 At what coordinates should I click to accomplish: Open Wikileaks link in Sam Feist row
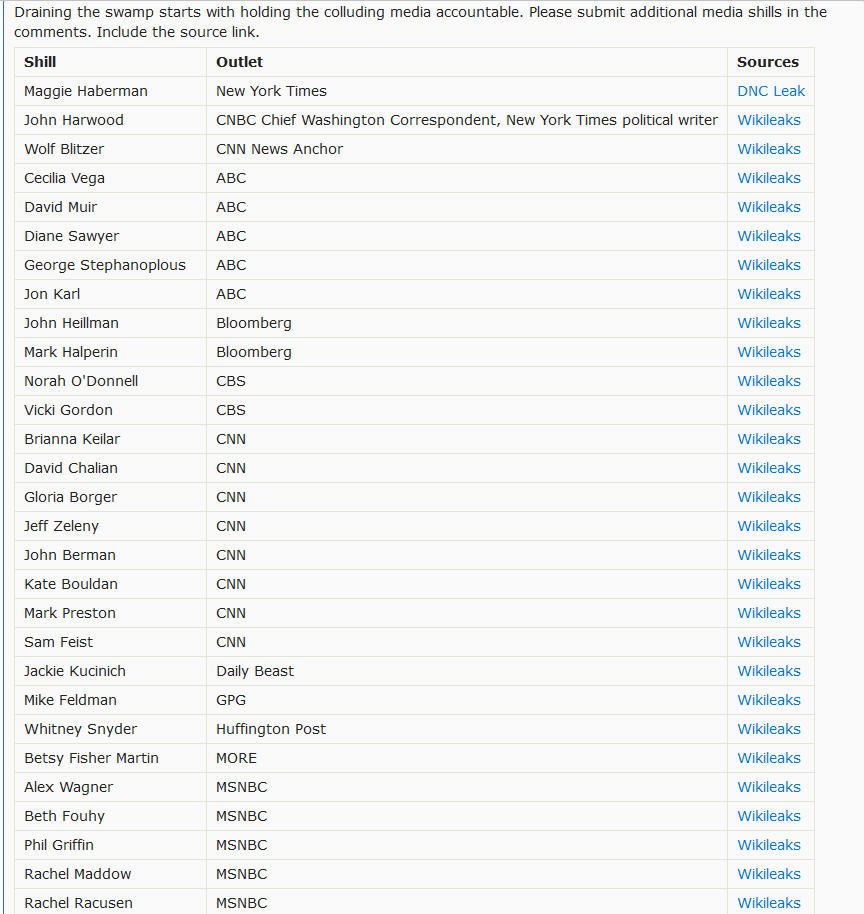click(768, 642)
